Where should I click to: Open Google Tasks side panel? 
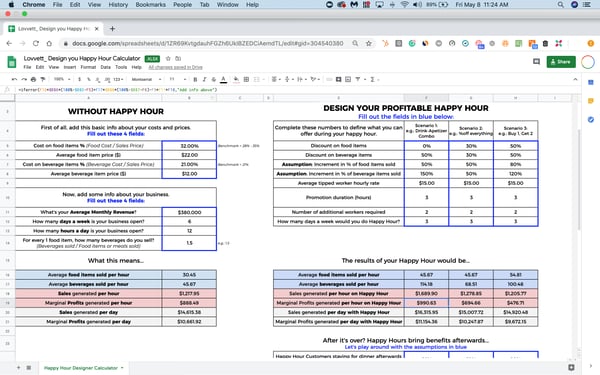[x=590, y=120]
